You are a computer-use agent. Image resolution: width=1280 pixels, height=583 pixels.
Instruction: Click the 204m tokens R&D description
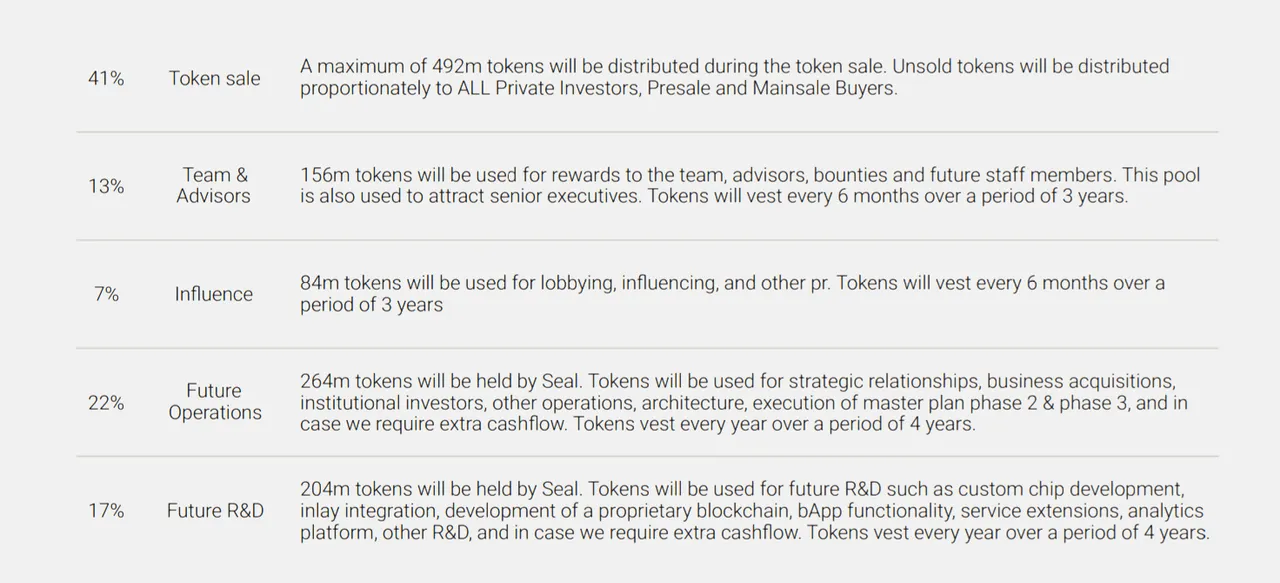click(x=755, y=510)
